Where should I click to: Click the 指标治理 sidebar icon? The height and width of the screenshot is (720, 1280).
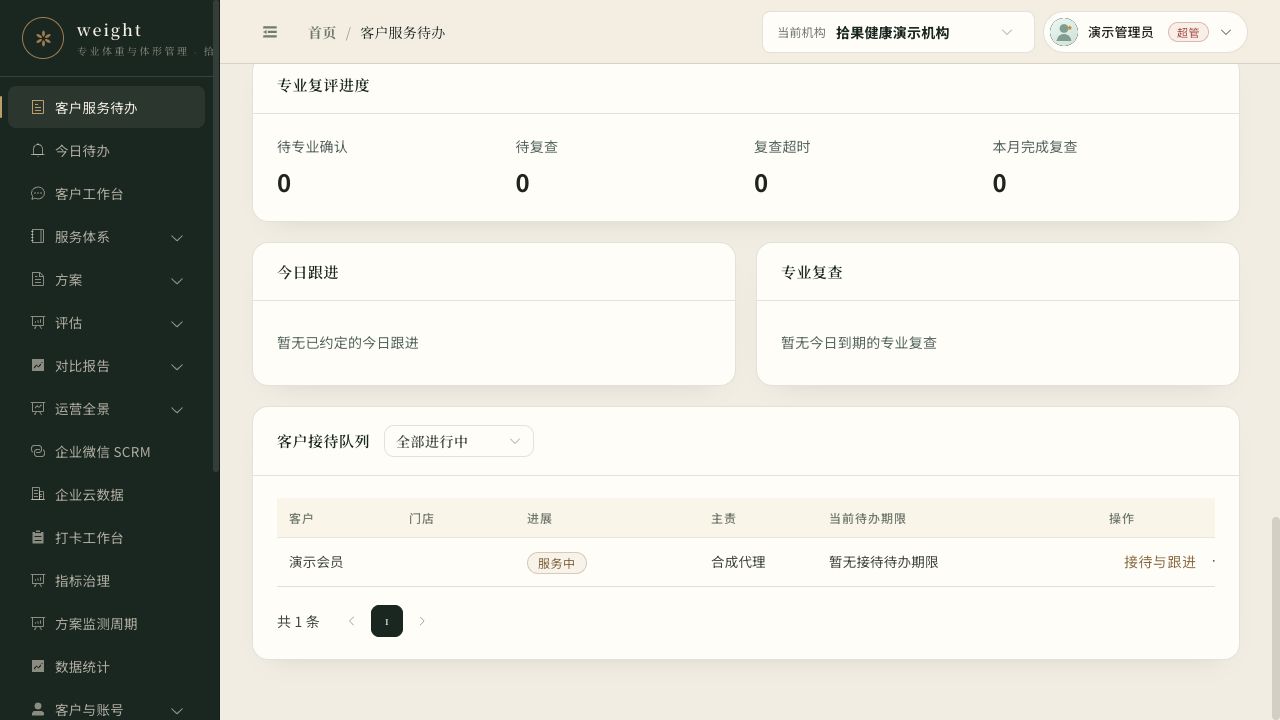coord(38,580)
